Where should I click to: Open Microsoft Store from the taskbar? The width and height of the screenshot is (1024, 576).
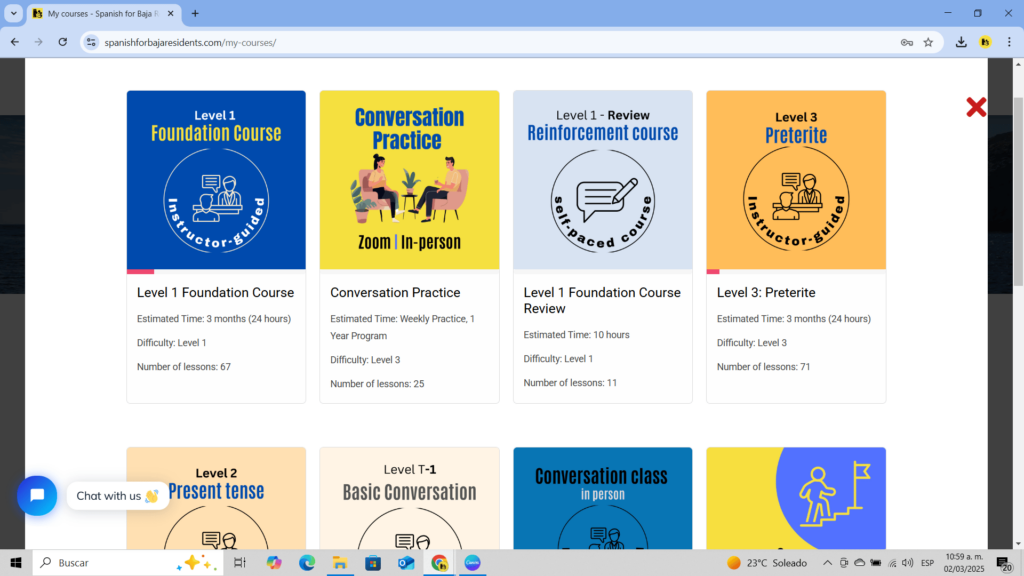(x=373, y=562)
